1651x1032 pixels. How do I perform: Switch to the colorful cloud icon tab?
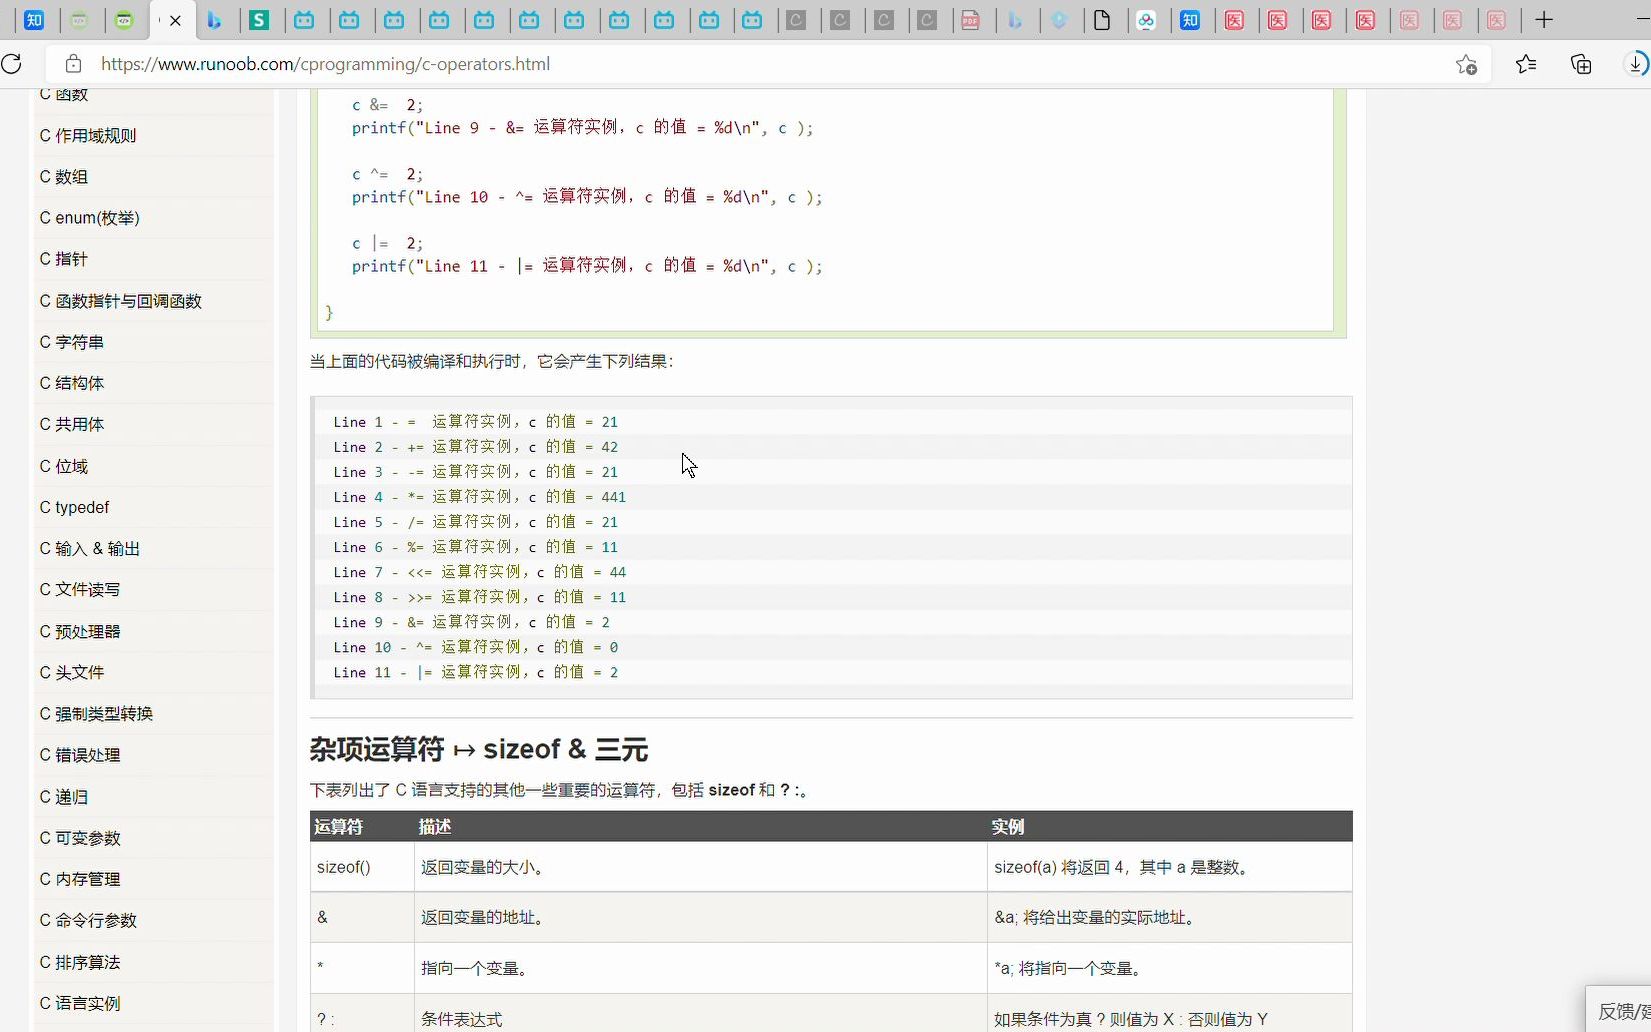click(x=1146, y=20)
